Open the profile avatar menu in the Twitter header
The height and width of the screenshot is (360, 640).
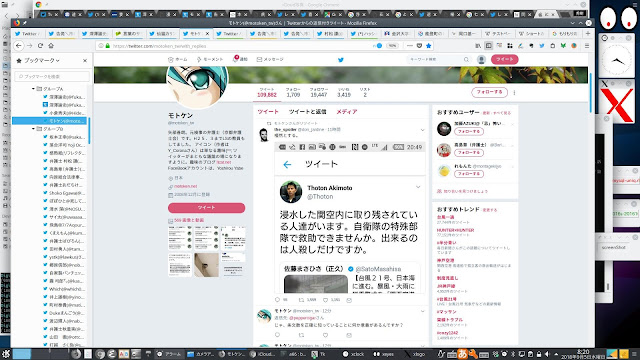(x=482, y=60)
